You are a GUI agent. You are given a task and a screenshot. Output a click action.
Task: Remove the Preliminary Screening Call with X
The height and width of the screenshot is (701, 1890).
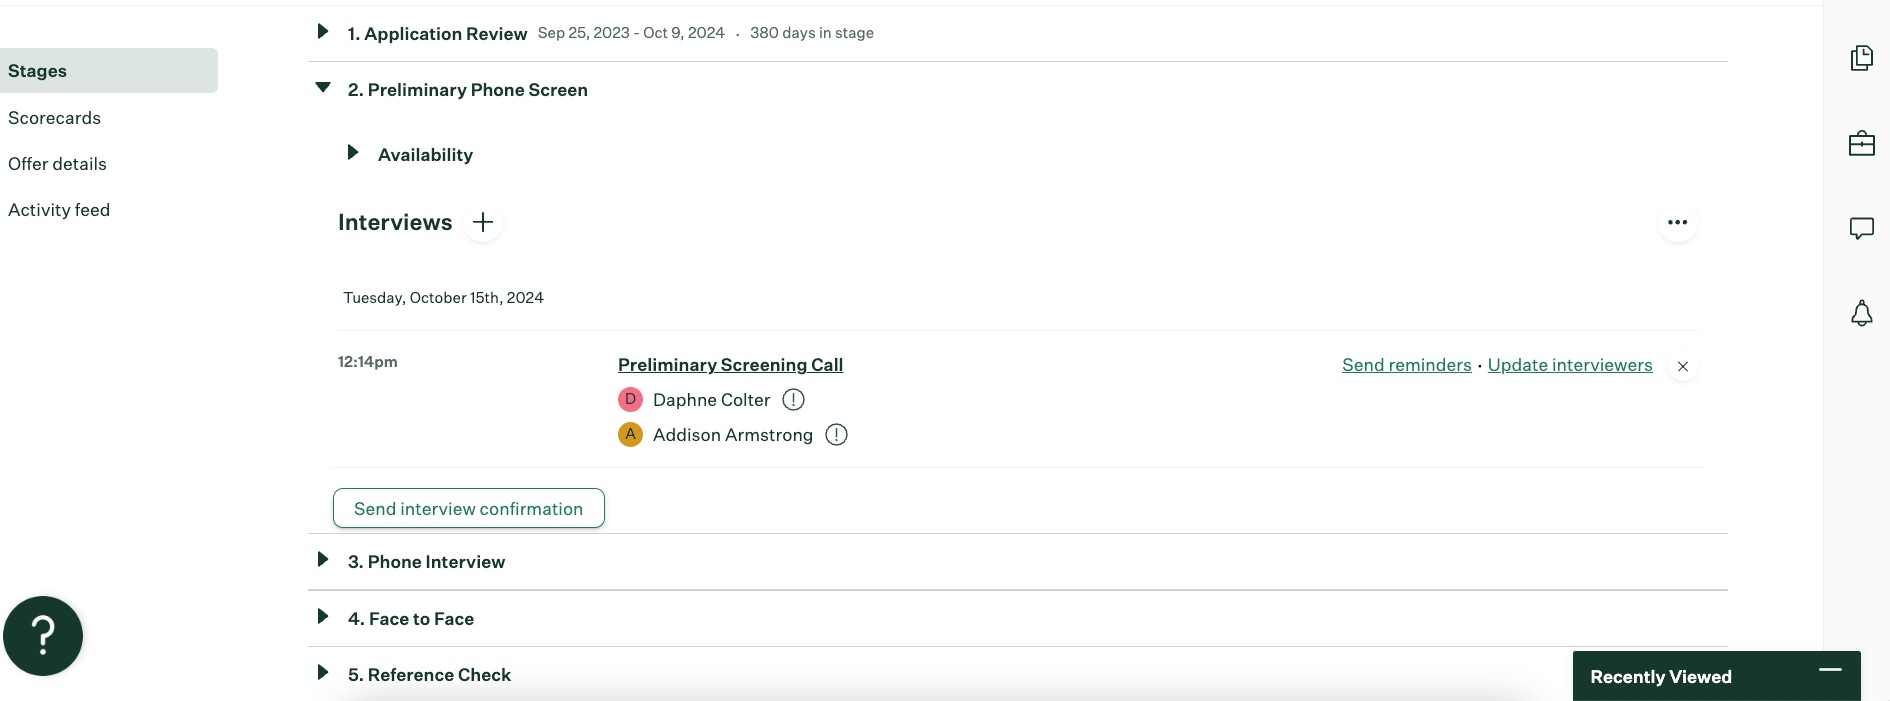pyautogui.click(x=1683, y=367)
